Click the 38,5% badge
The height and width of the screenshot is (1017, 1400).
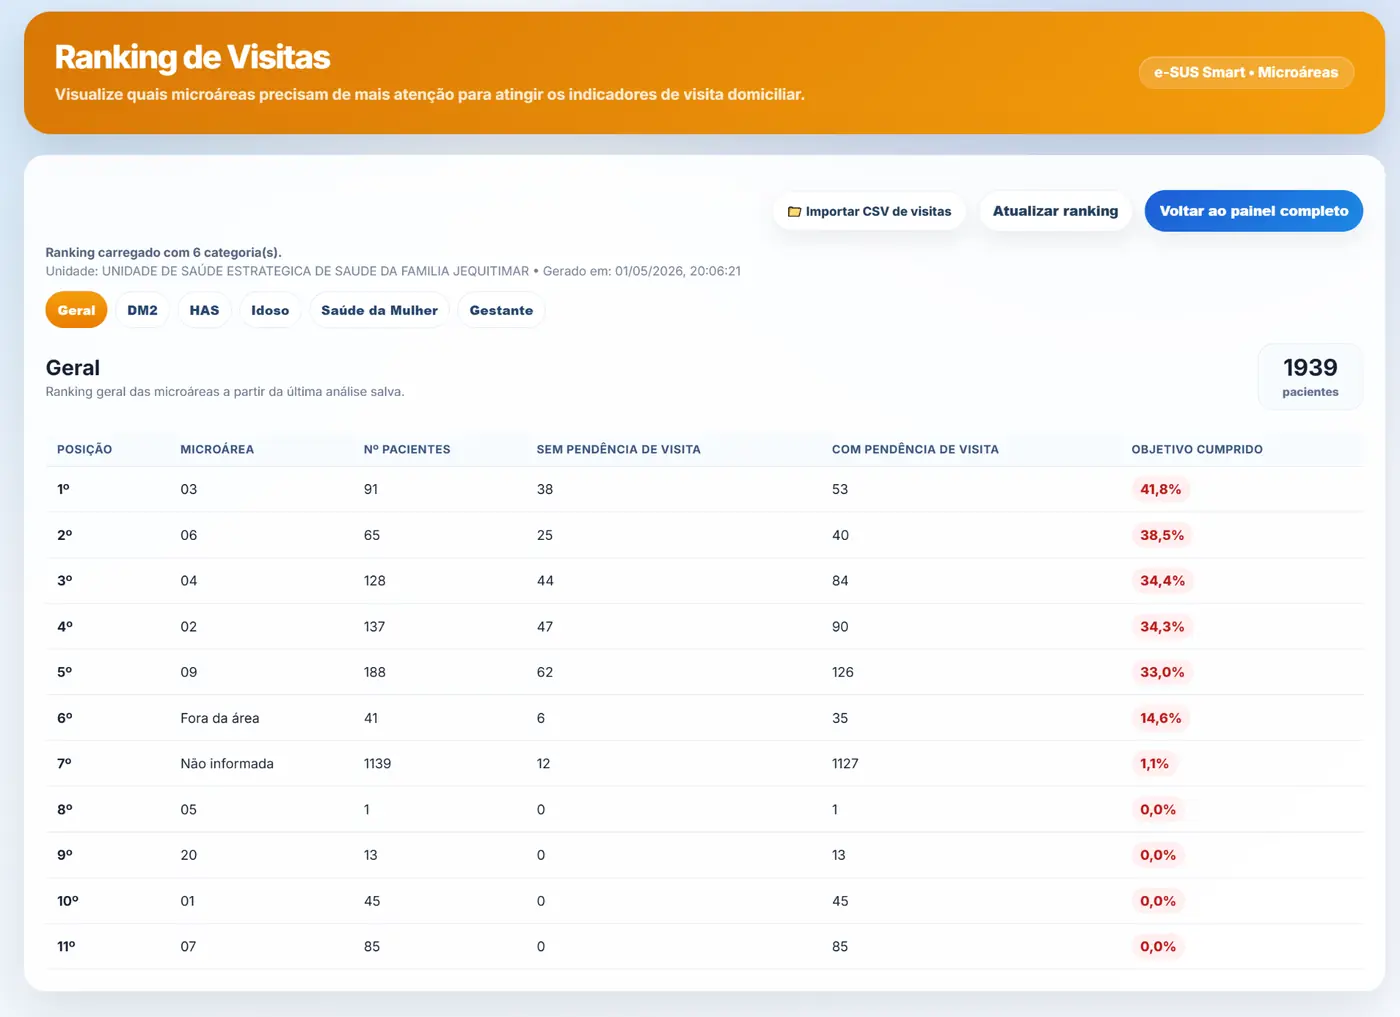pyautogui.click(x=1162, y=535)
